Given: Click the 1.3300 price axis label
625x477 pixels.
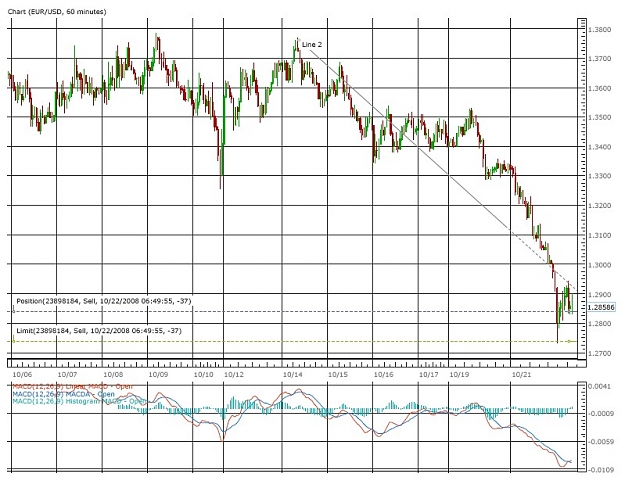Looking at the screenshot, I should coord(599,176).
